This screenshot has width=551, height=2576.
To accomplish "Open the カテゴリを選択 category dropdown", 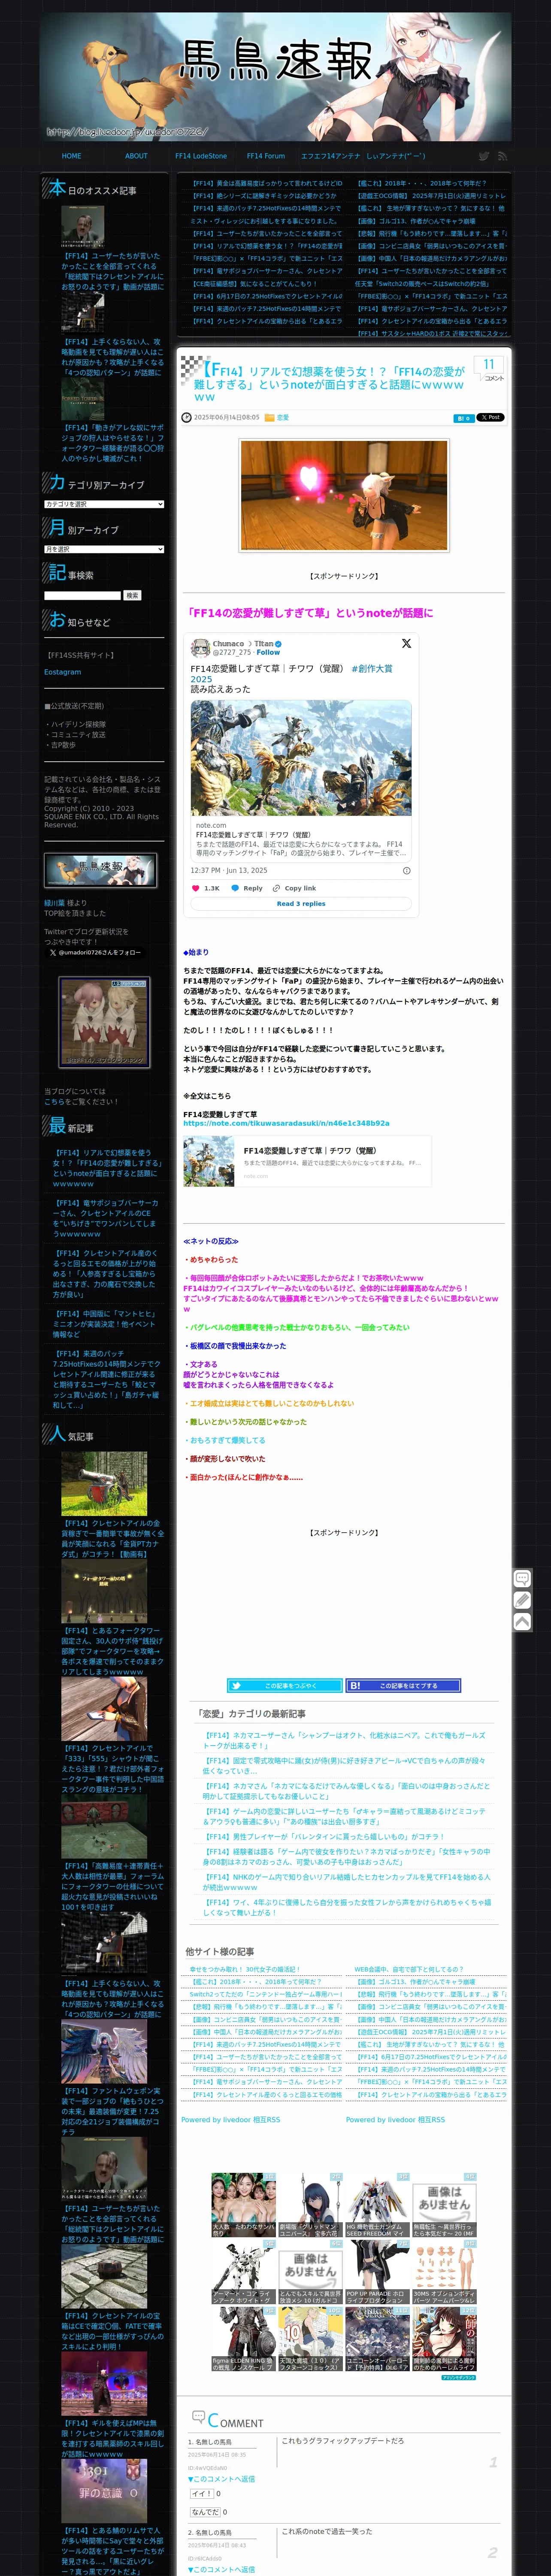I will [x=104, y=504].
